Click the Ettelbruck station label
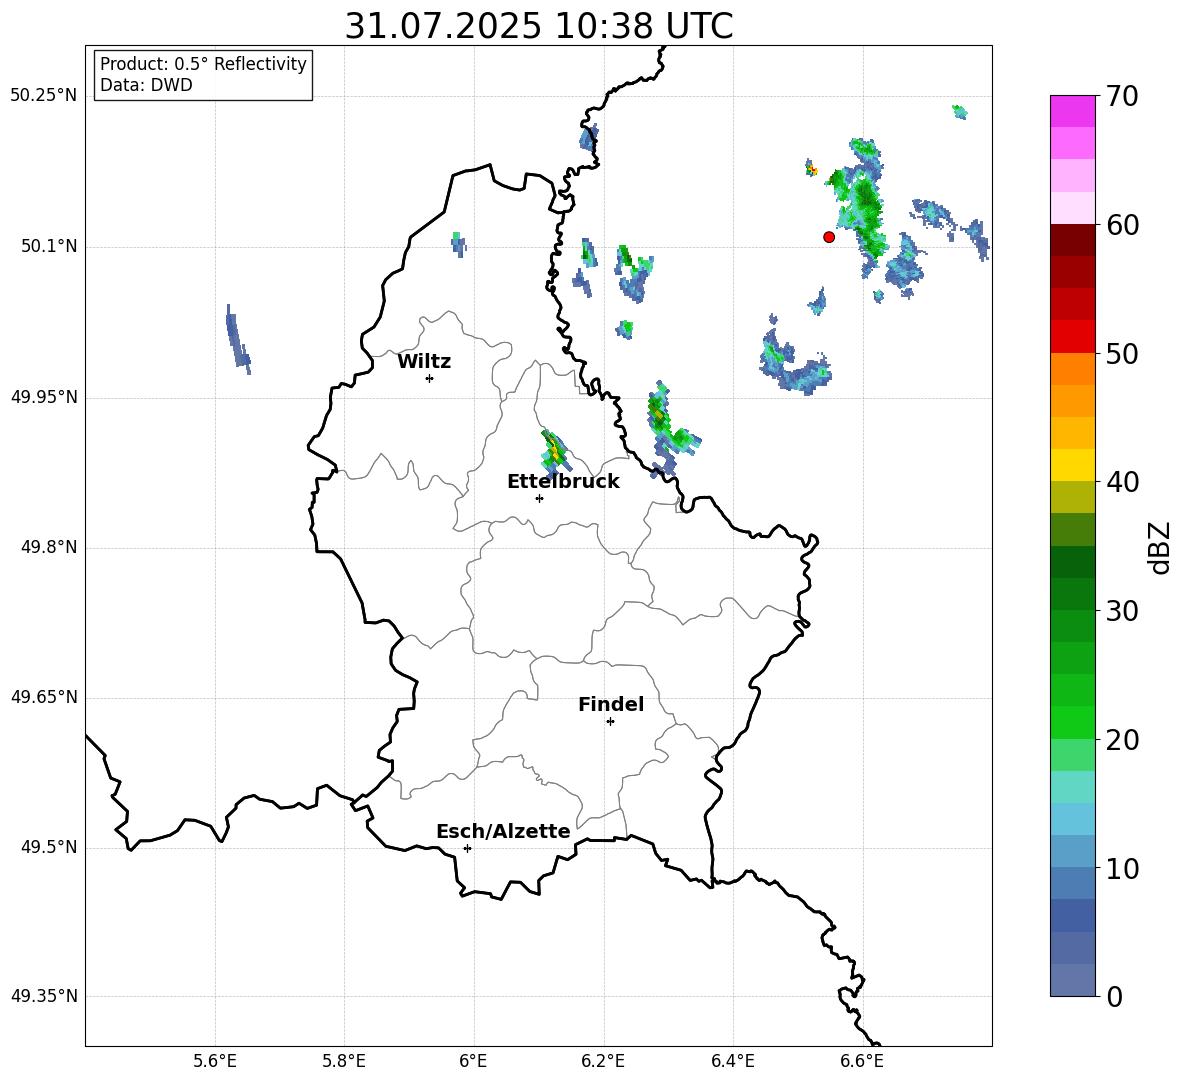The width and height of the screenshot is (1184, 1081). [563, 482]
